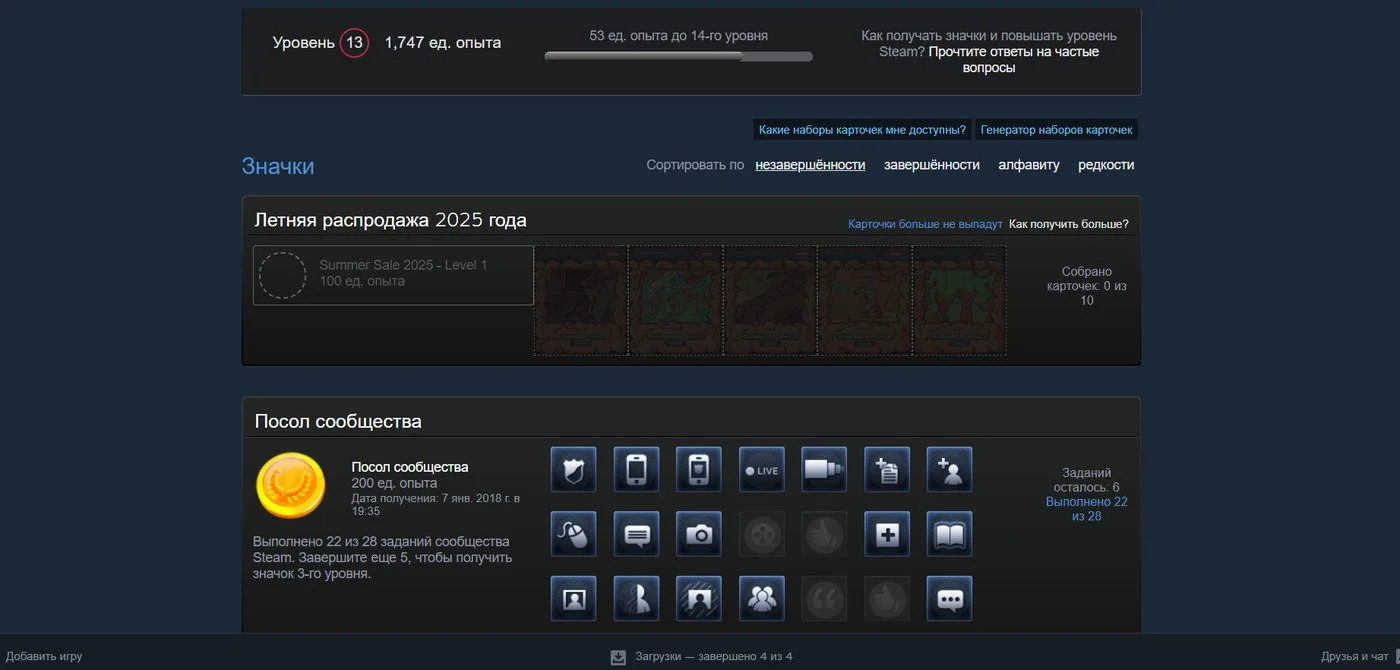Click the video camera task icon
Screen dimensions: 1400x670
[x=824, y=469]
